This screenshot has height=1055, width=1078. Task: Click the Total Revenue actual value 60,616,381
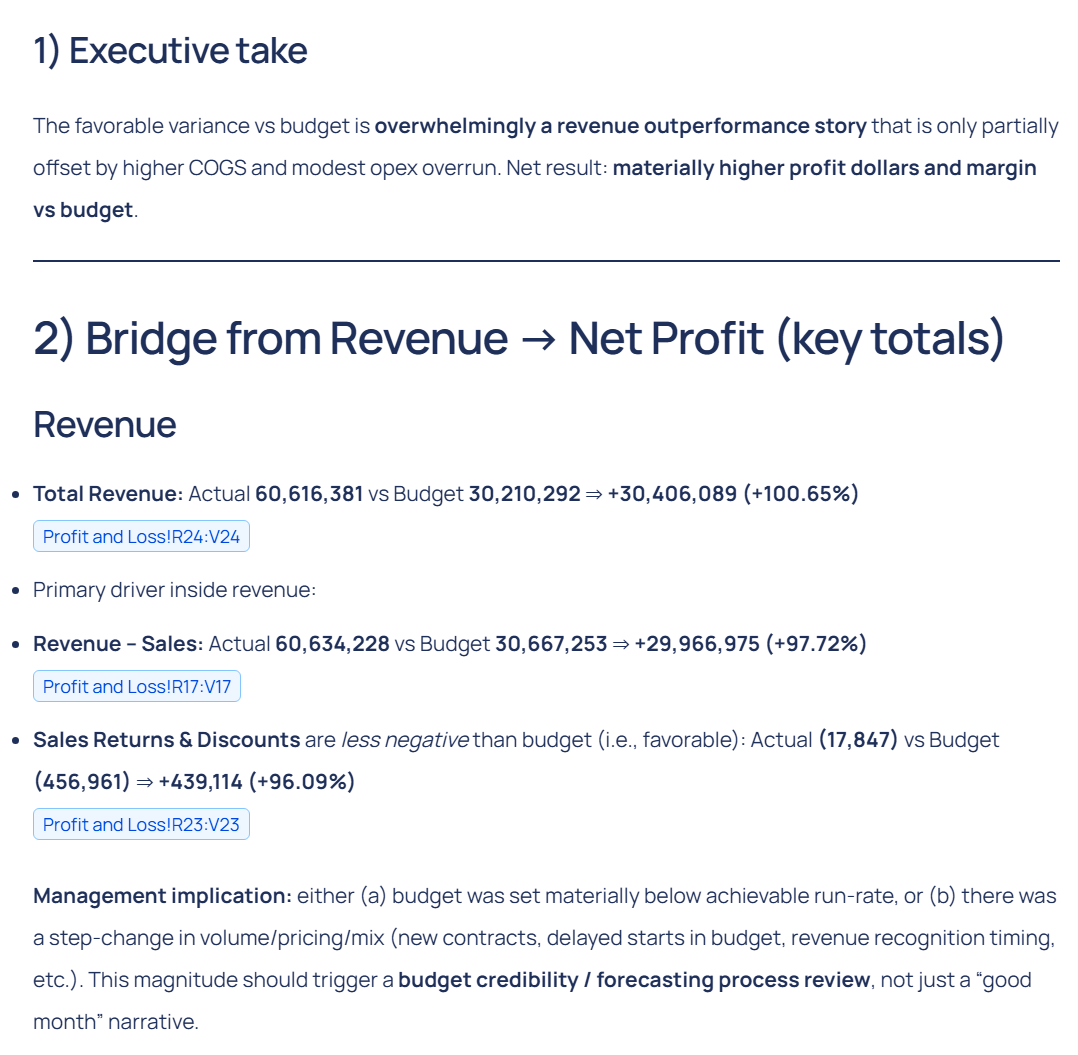309,494
